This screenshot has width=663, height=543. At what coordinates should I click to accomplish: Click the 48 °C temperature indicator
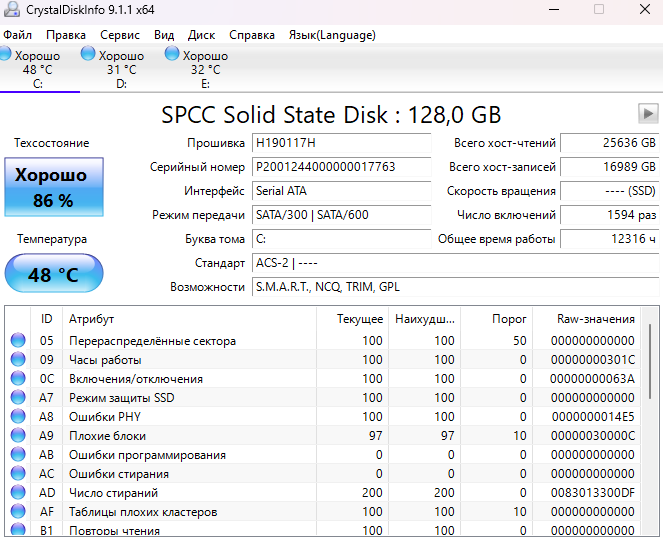point(54,273)
